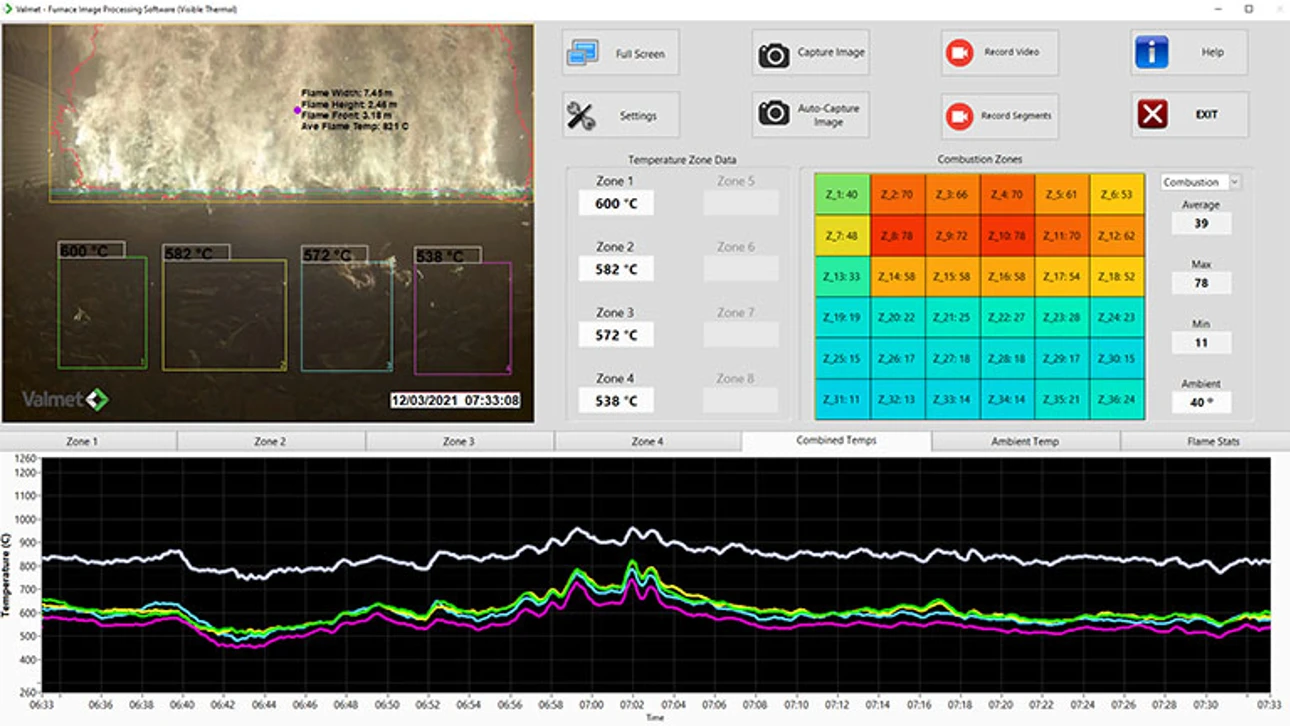Select the green Z_1:40 zone cell
The width and height of the screenshot is (1290, 726).
point(841,194)
